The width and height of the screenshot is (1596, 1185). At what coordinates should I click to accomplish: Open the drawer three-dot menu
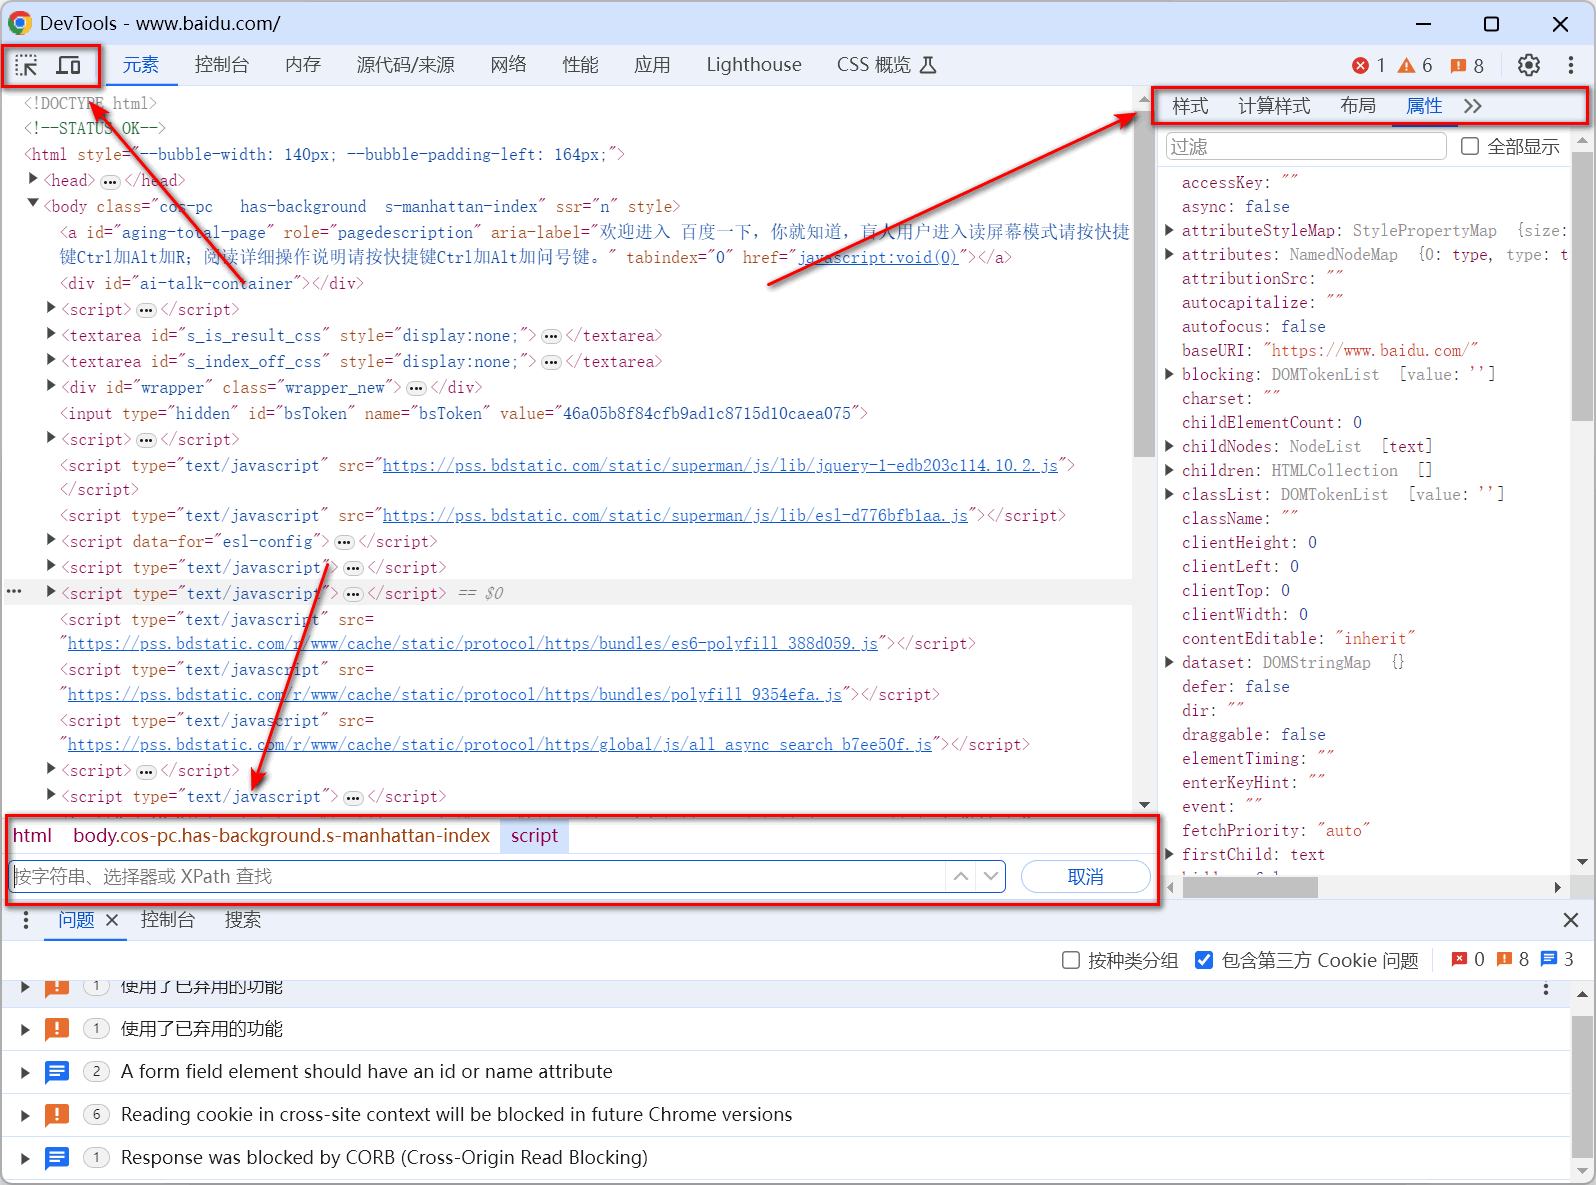tap(26, 920)
